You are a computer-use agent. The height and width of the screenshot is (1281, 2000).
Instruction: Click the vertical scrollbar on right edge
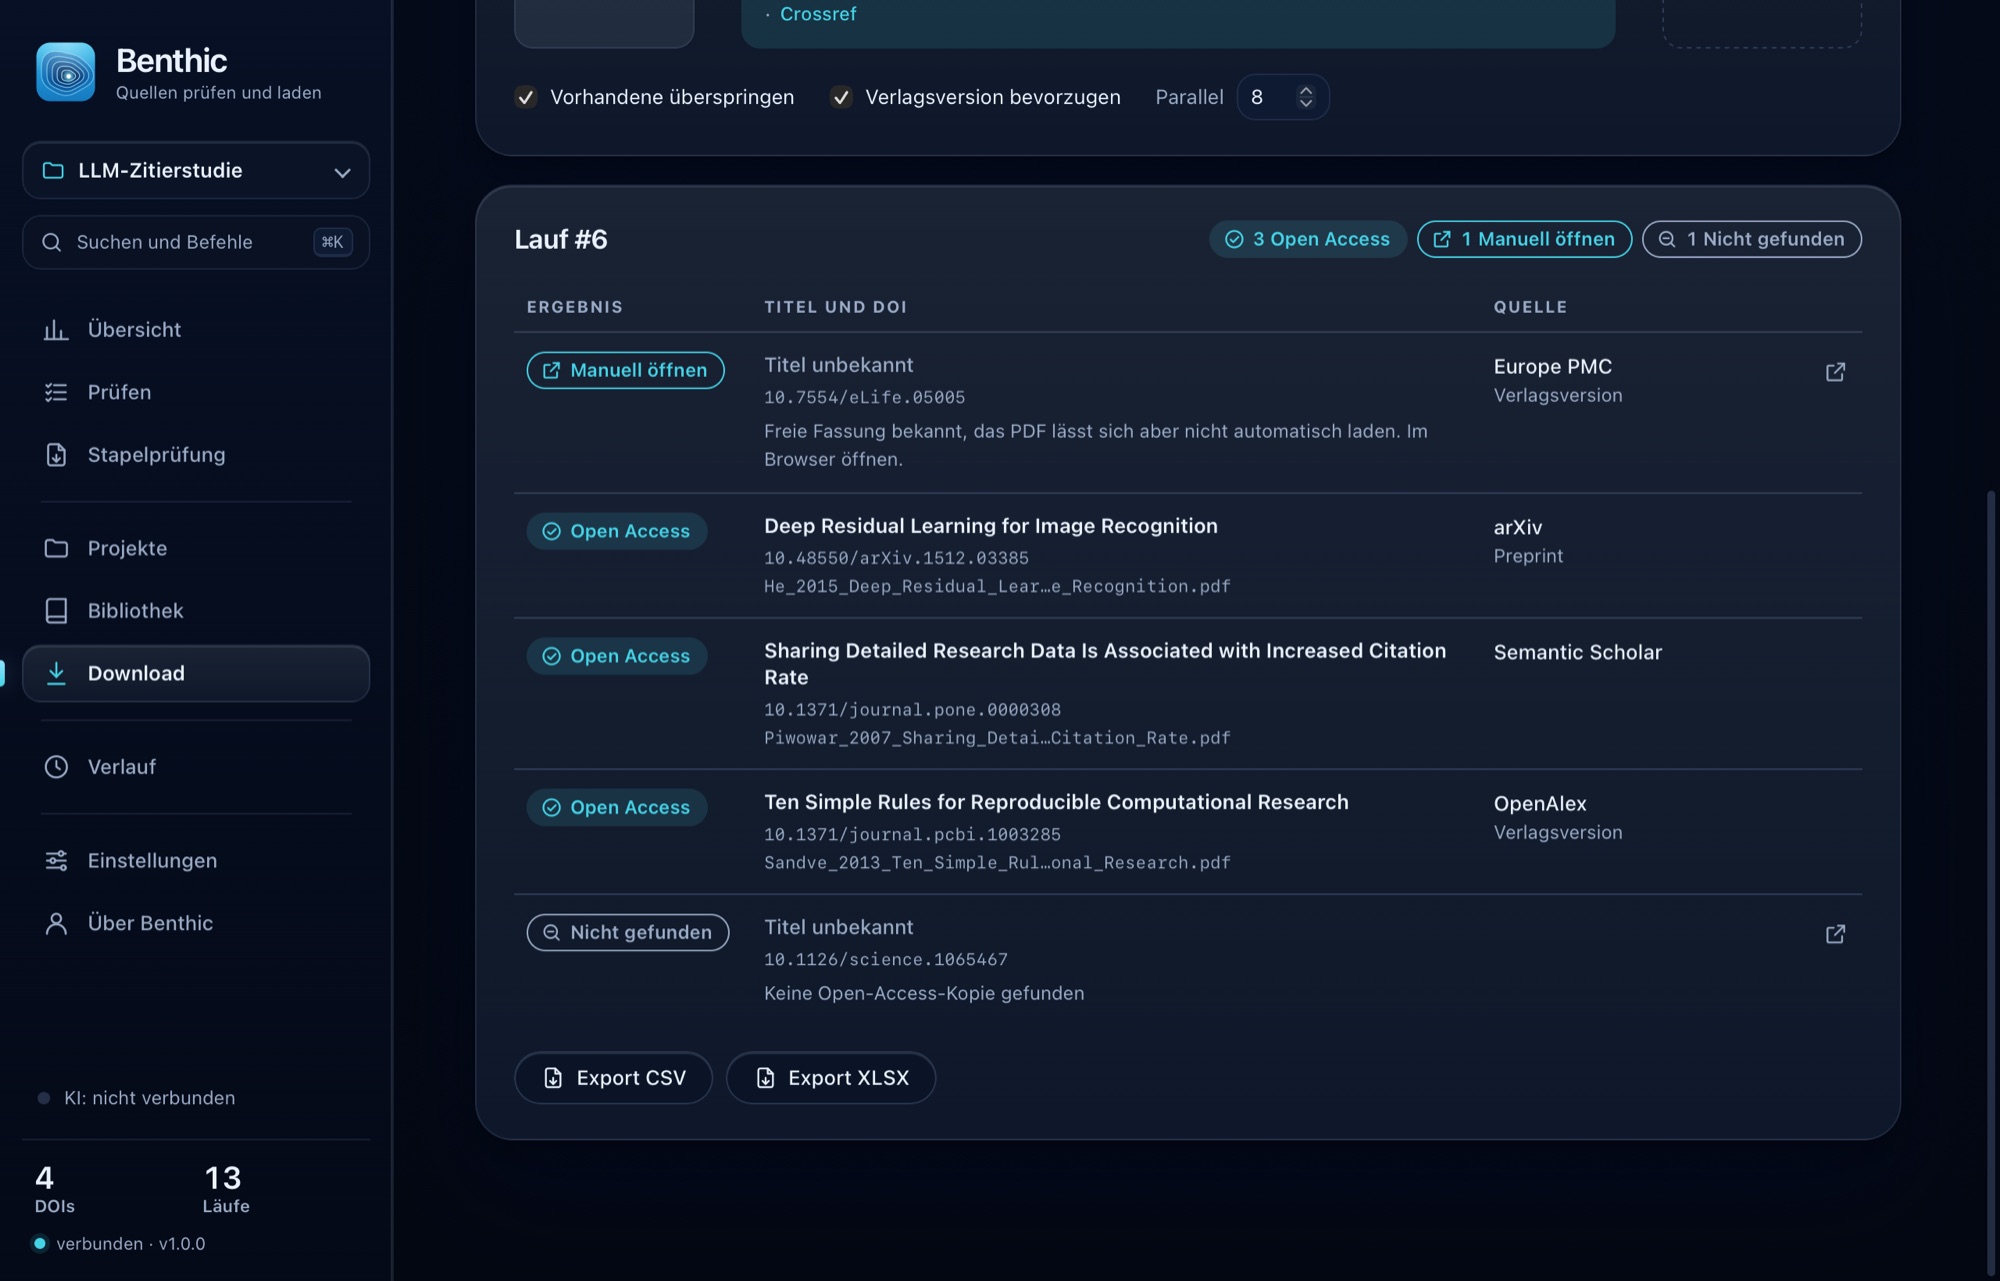[x=1990, y=880]
